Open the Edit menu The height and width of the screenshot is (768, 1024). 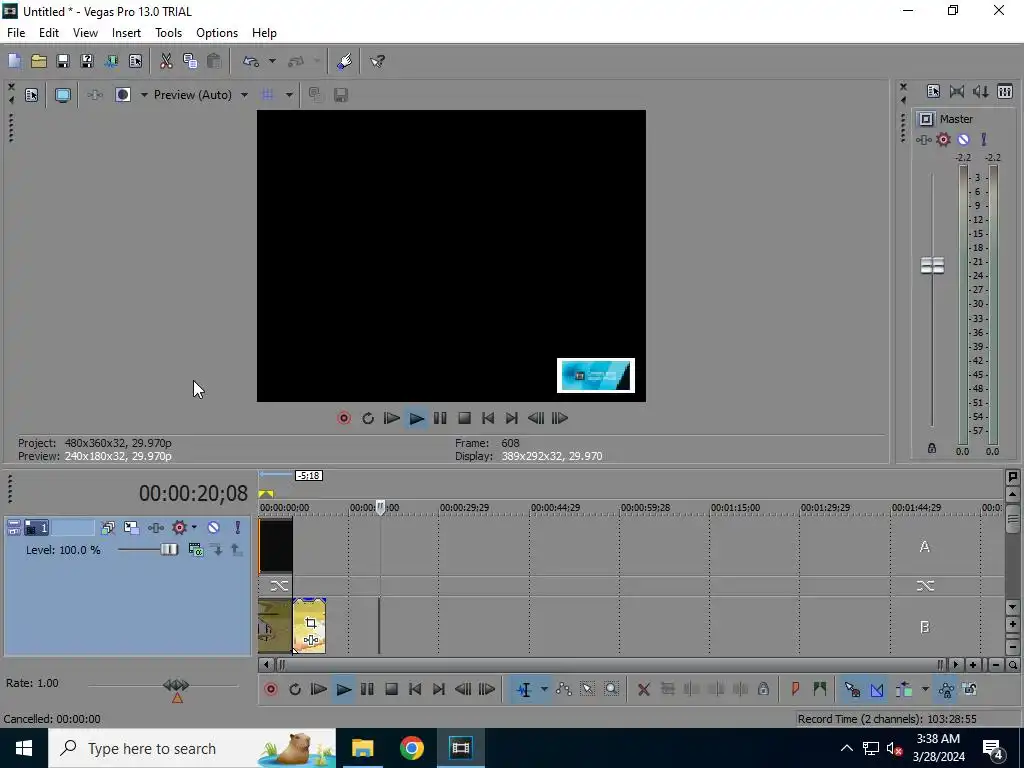click(x=49, y=33)
